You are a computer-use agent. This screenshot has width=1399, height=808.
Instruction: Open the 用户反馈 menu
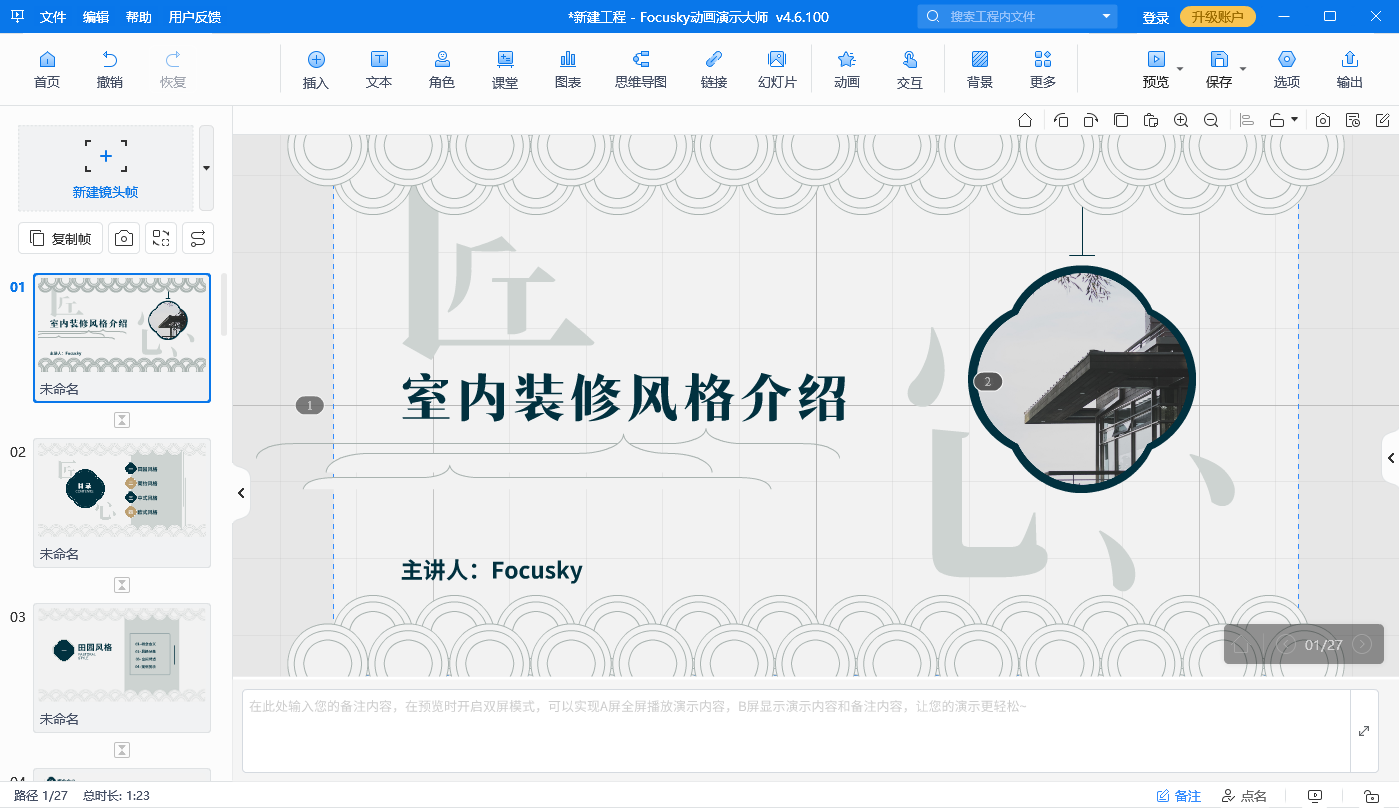pos(195,17)
